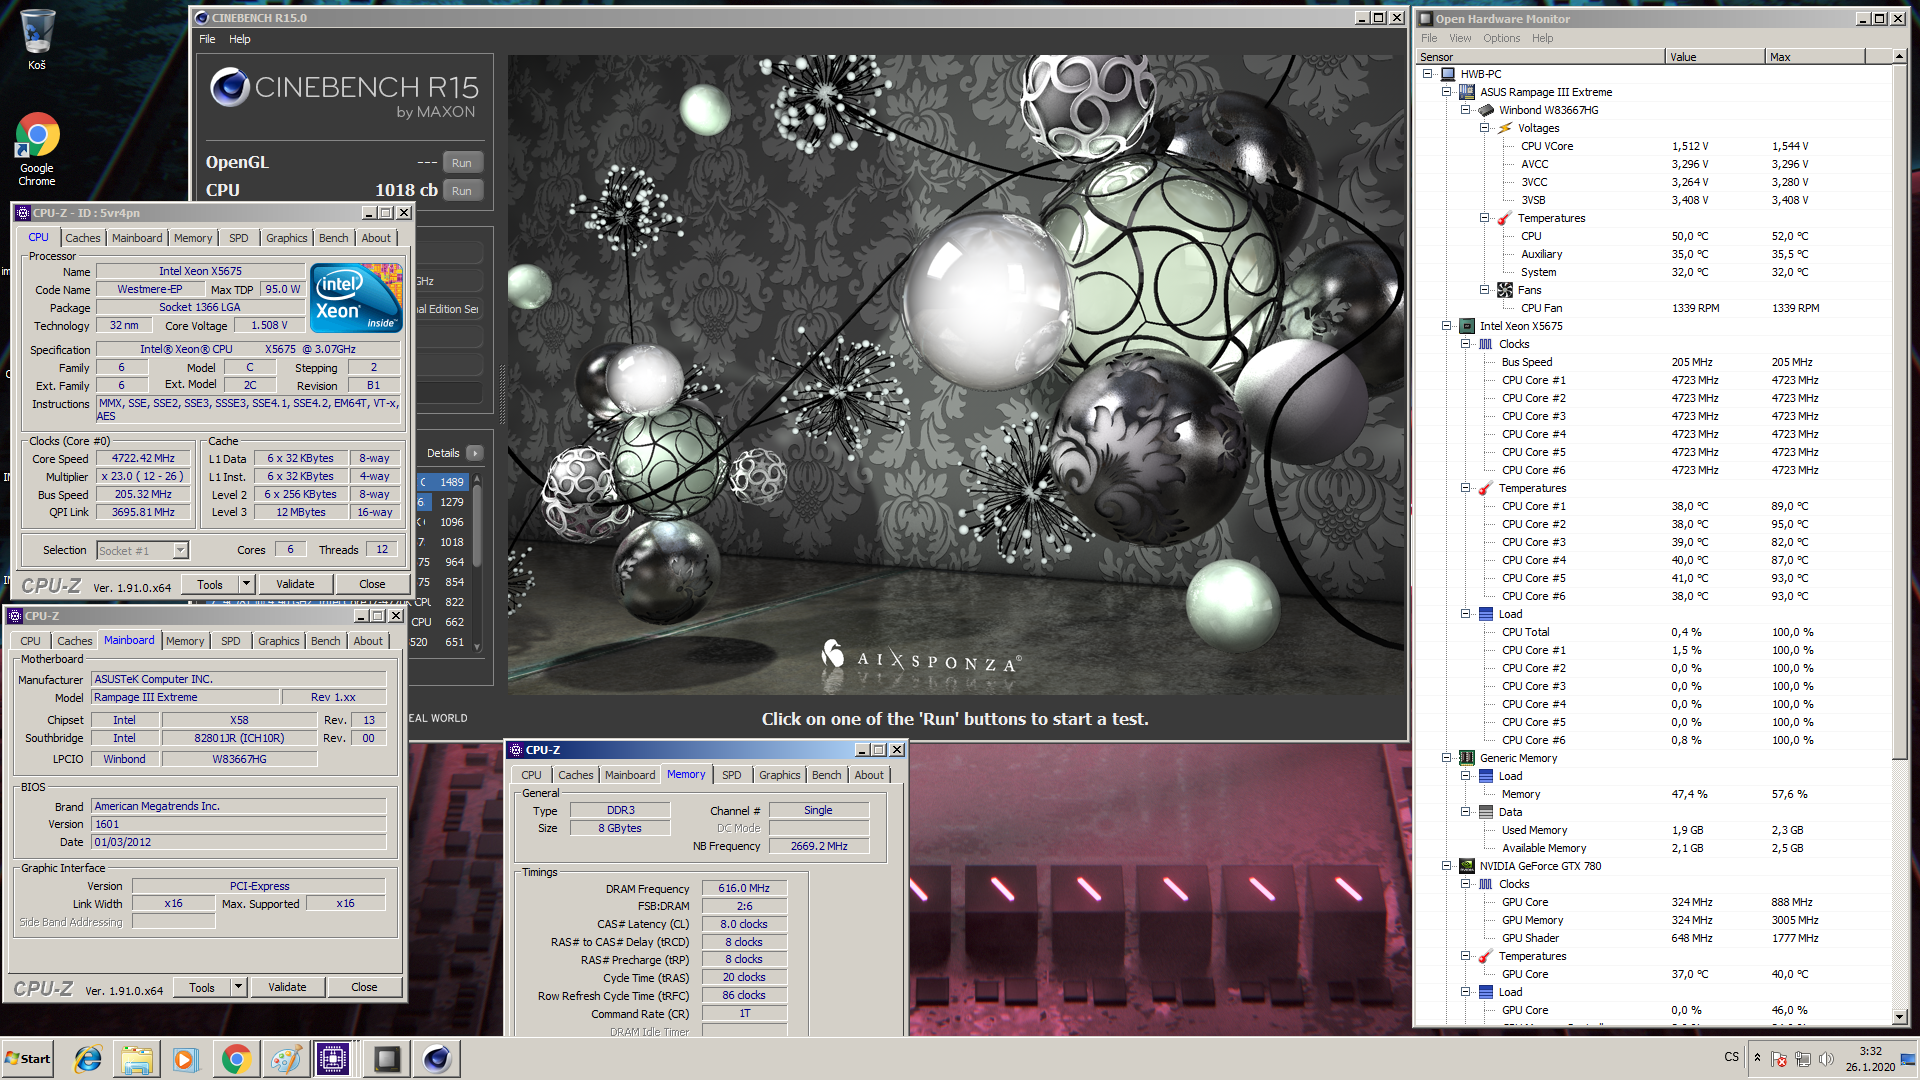Image resolution: width=1920 pixels, height=1080 pixels.
Task: Select the CPU Fan sensor row
Action: pos(1653,308)
